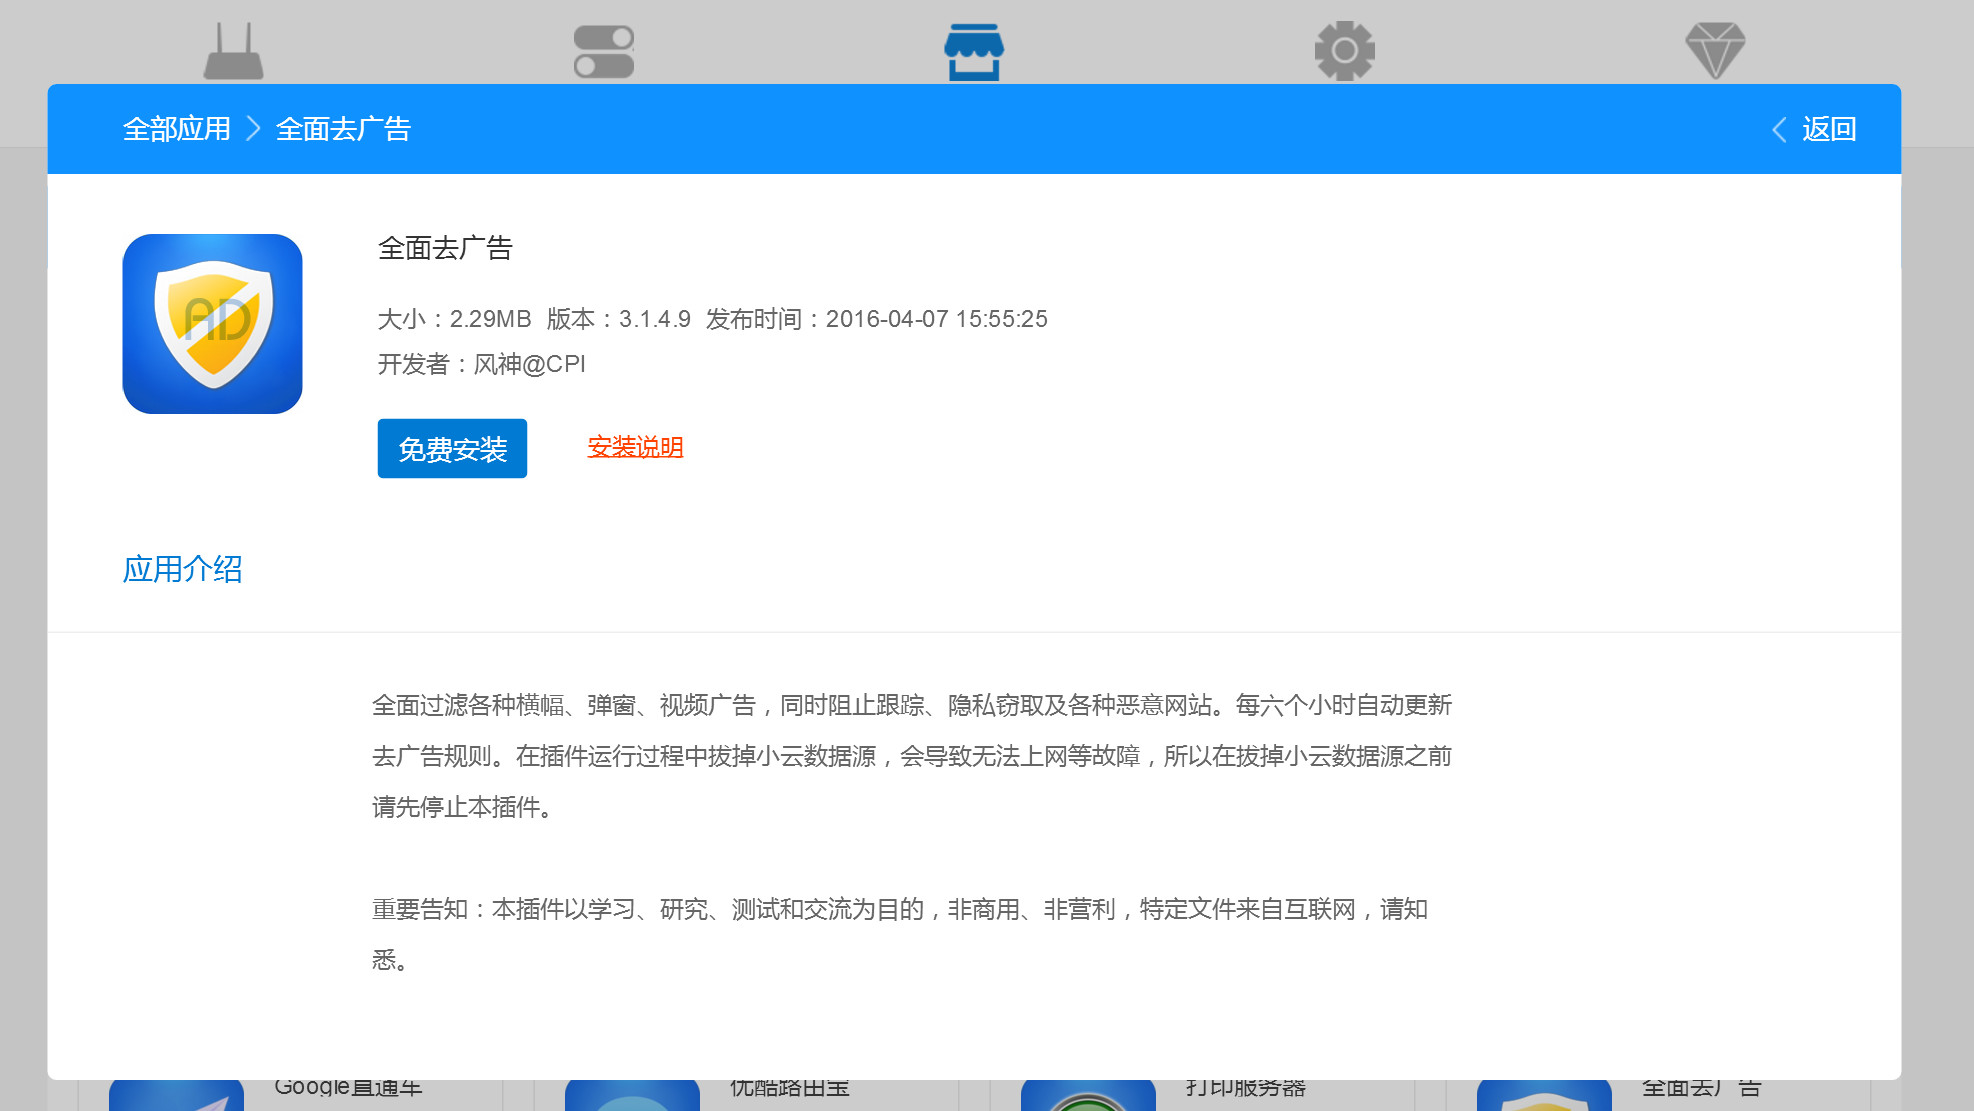Image resolution: width=1974 pixels, height=1111 pixels.
Task: Click version text 版本：3.1.4.9
Action: [x=618, y=319]
